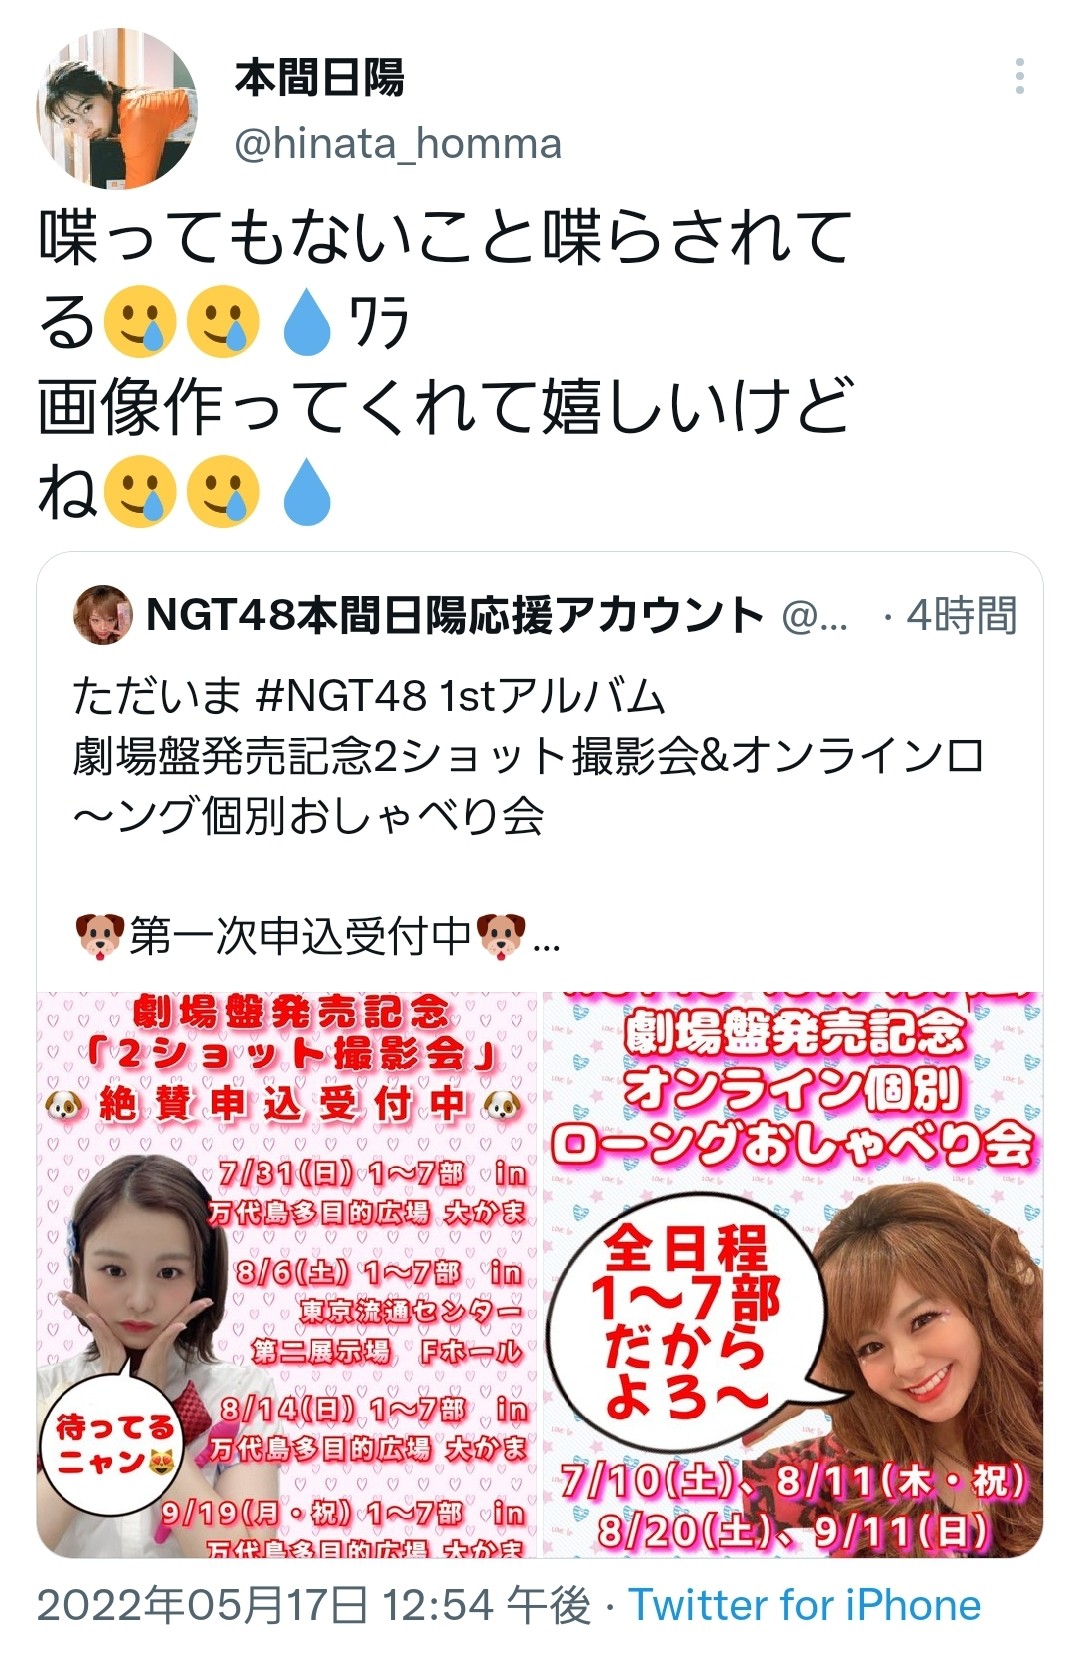
Task: Open the quoted NGT48本間日陽応援アカウント name
Action: click(455, 615)
